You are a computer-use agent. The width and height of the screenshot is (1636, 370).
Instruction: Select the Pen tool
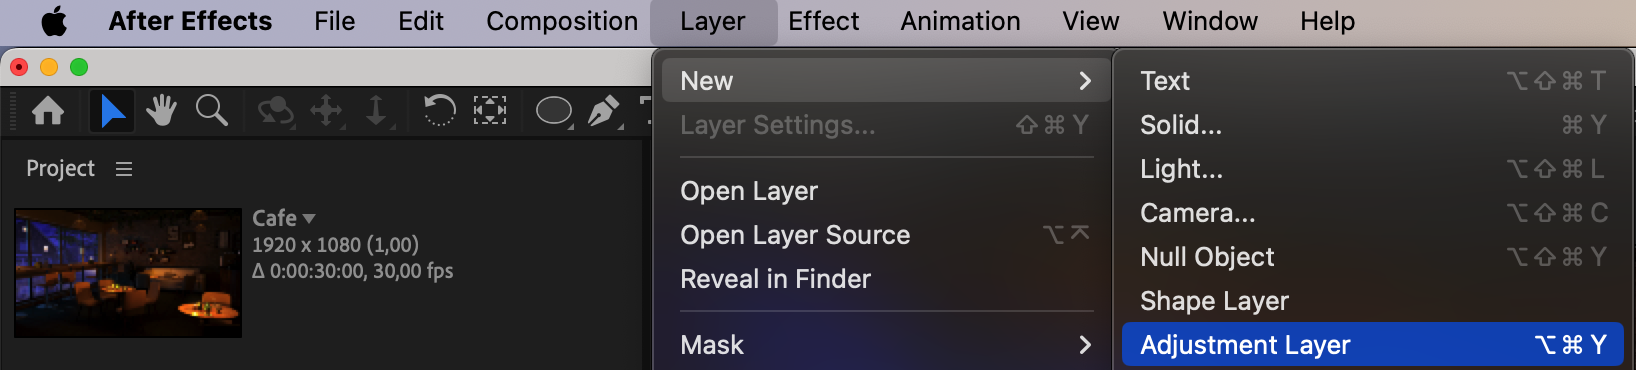[603, 110]
